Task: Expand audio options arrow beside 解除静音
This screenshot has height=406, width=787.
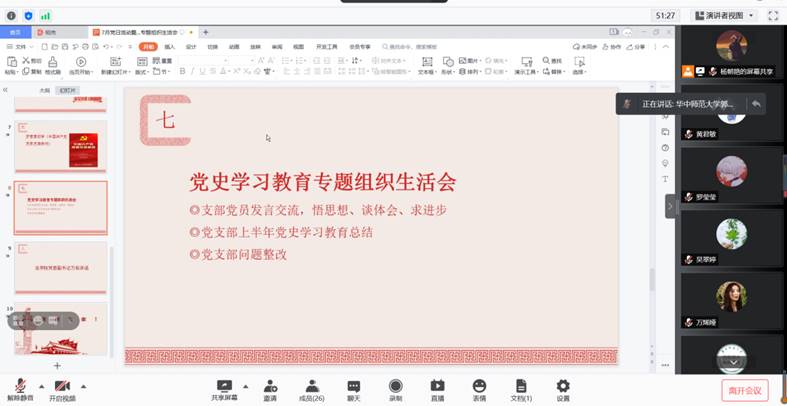Action: [x=41, y=386]
